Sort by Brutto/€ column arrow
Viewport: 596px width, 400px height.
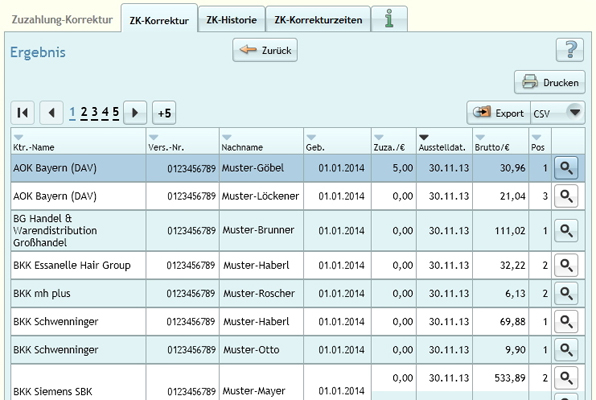click(480, 137)
